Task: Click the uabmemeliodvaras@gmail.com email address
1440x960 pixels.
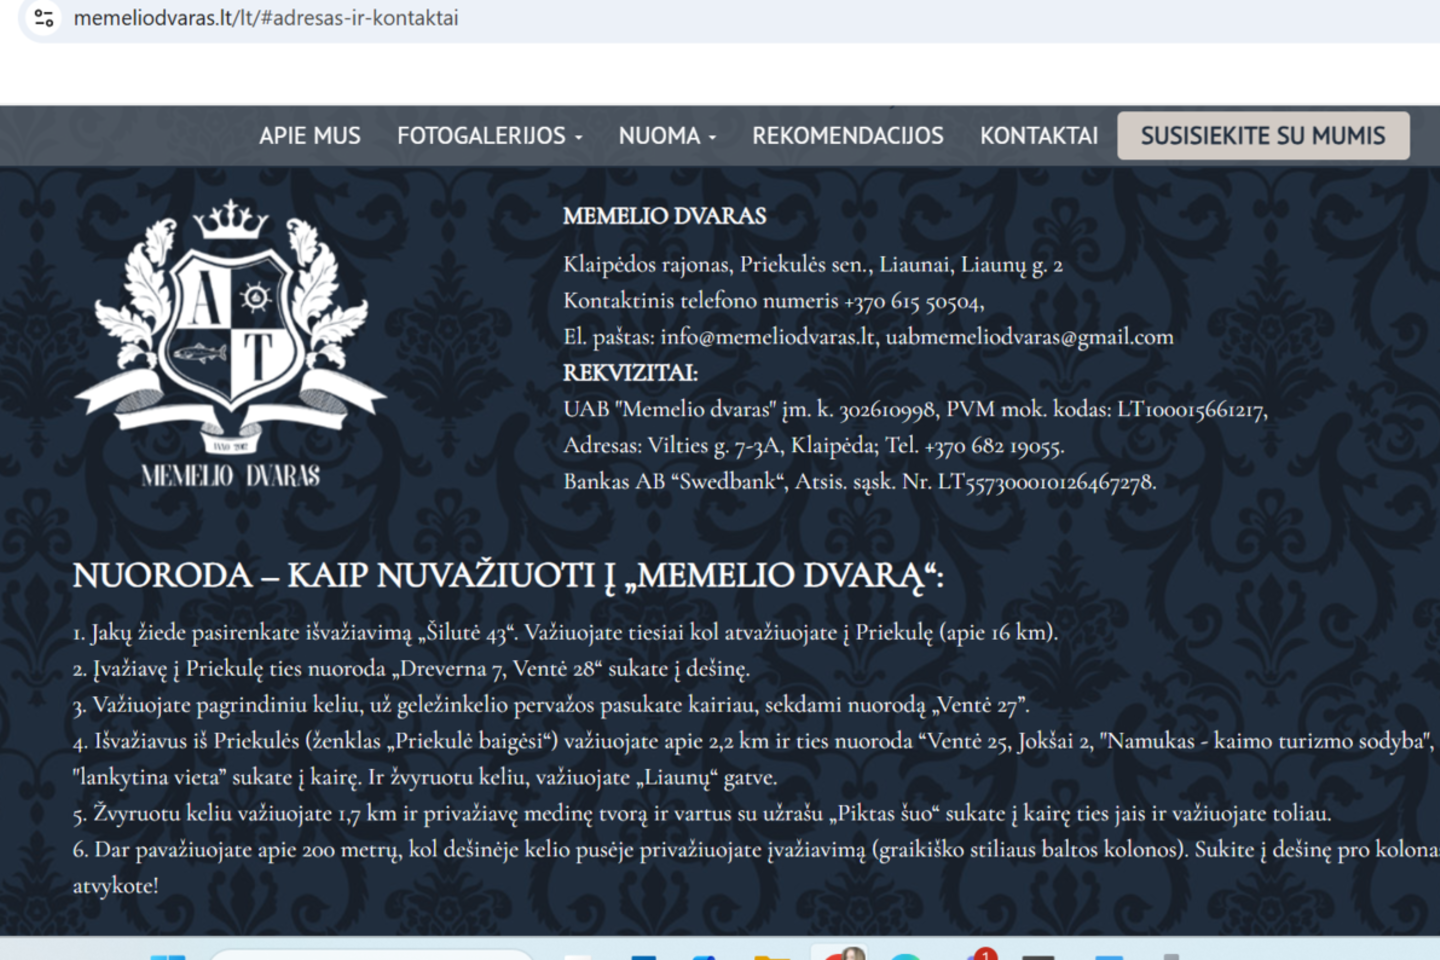Action: (1029, 337)
